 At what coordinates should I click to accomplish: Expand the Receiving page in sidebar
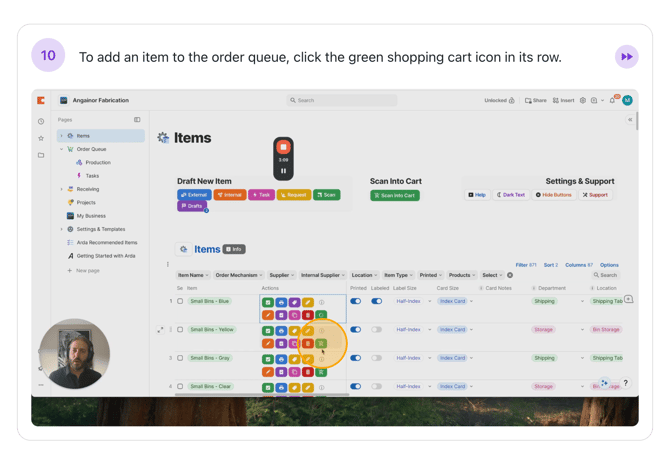[x=61, y=189]
